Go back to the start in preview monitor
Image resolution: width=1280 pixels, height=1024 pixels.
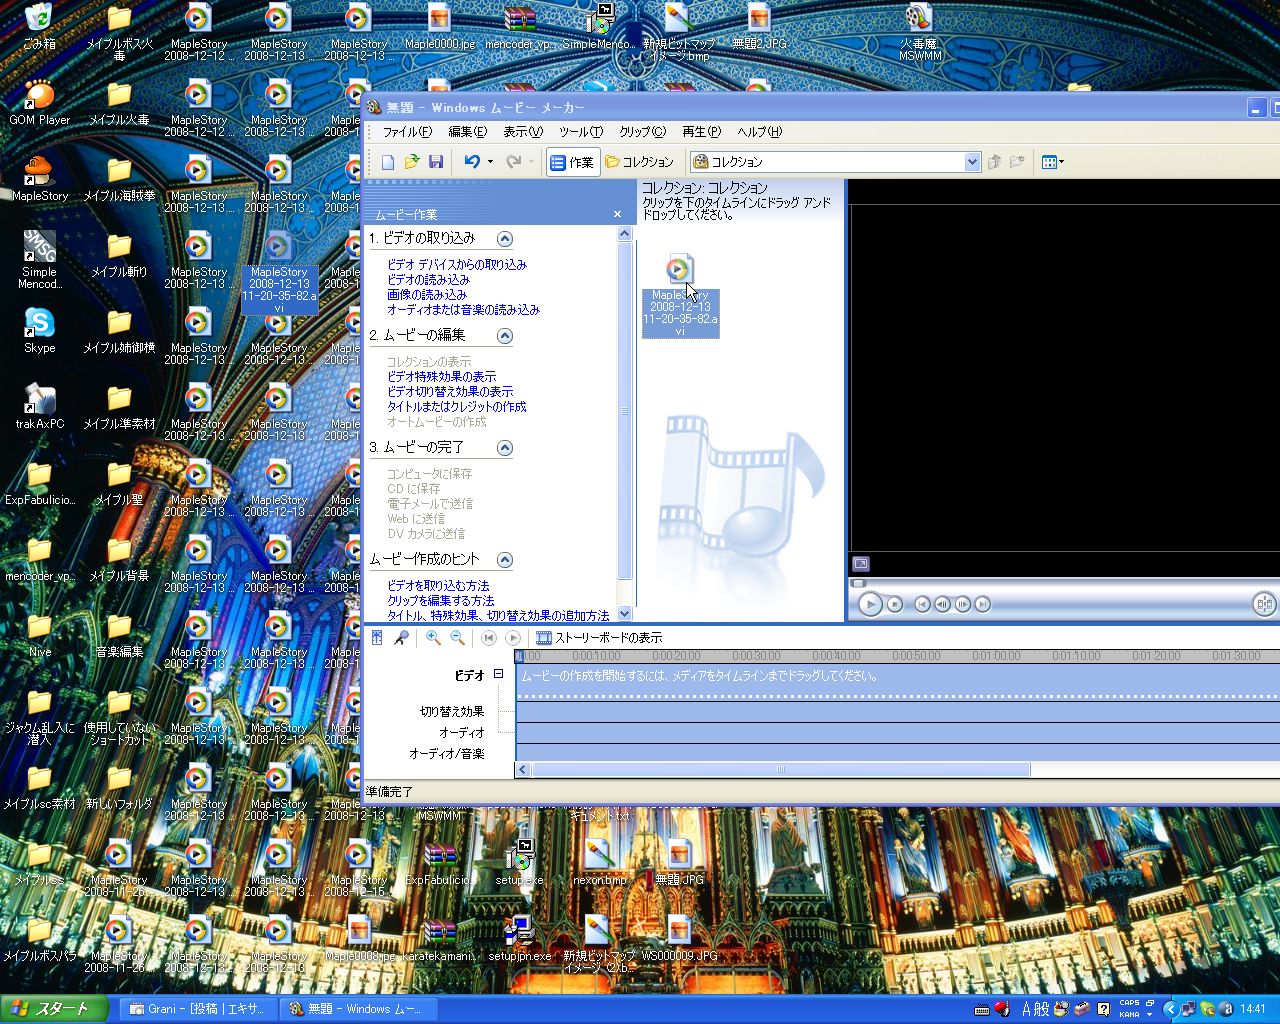923,604
